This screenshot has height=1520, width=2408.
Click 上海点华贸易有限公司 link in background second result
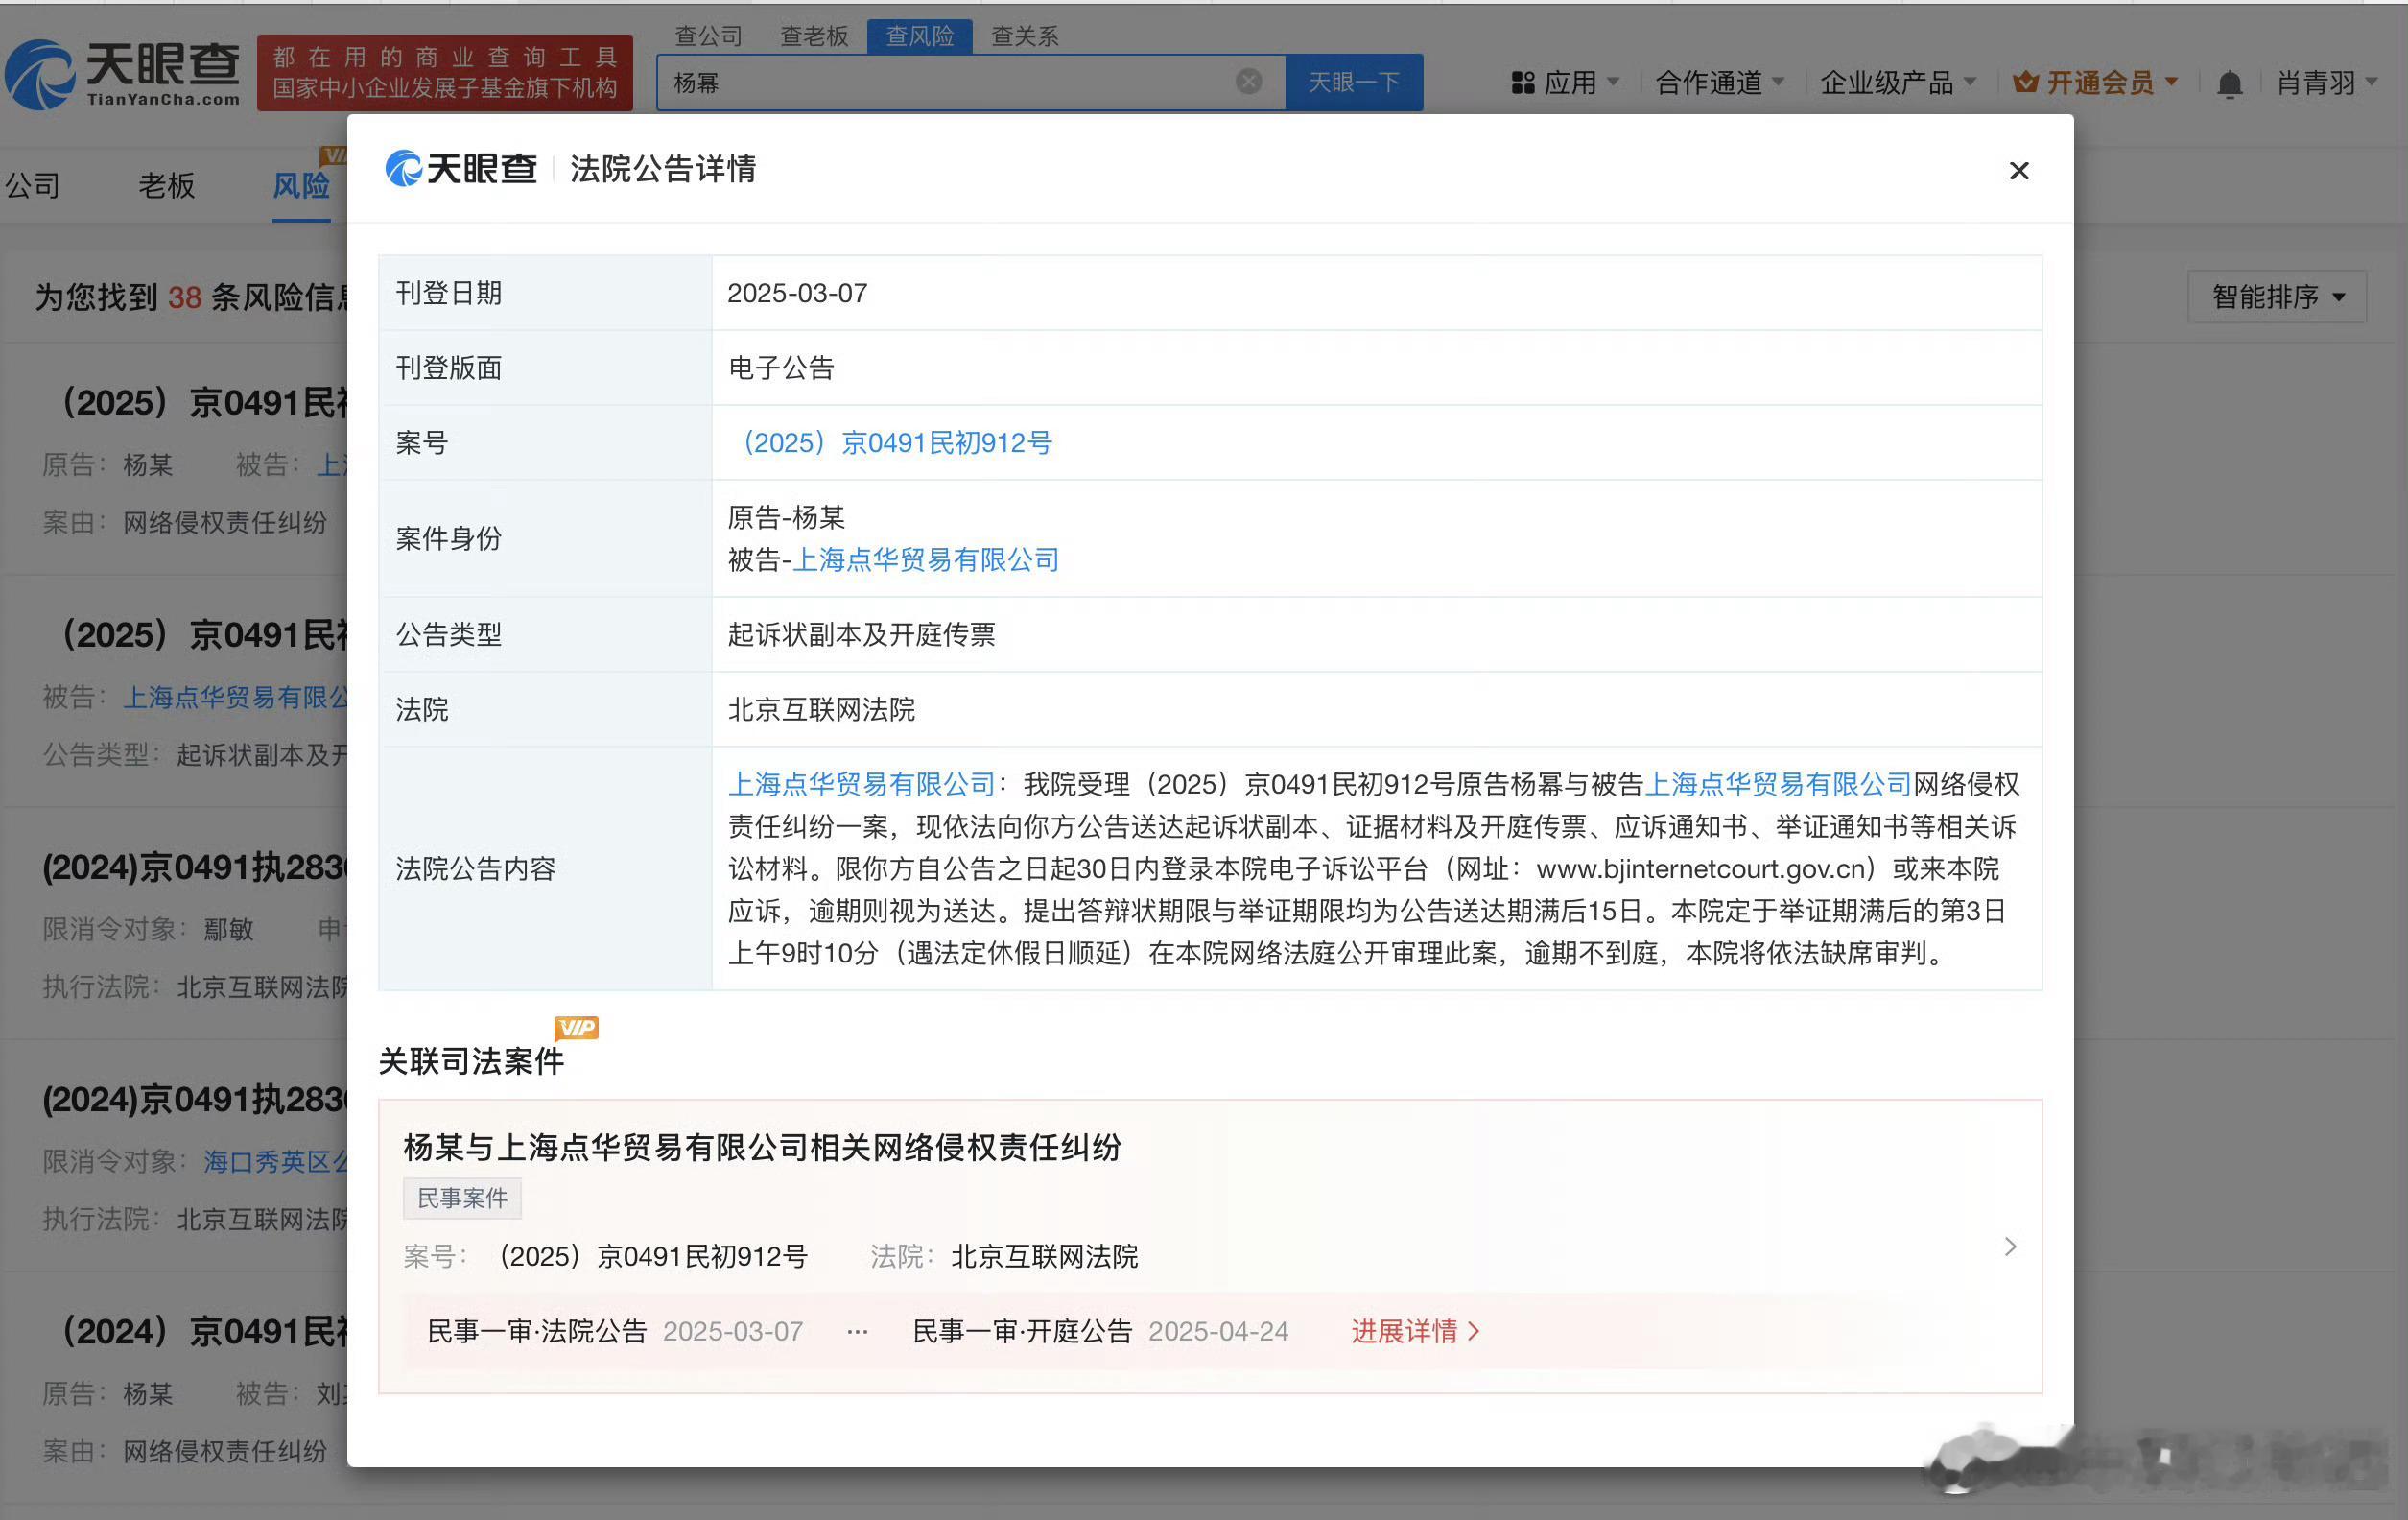[x=235, y=697]
